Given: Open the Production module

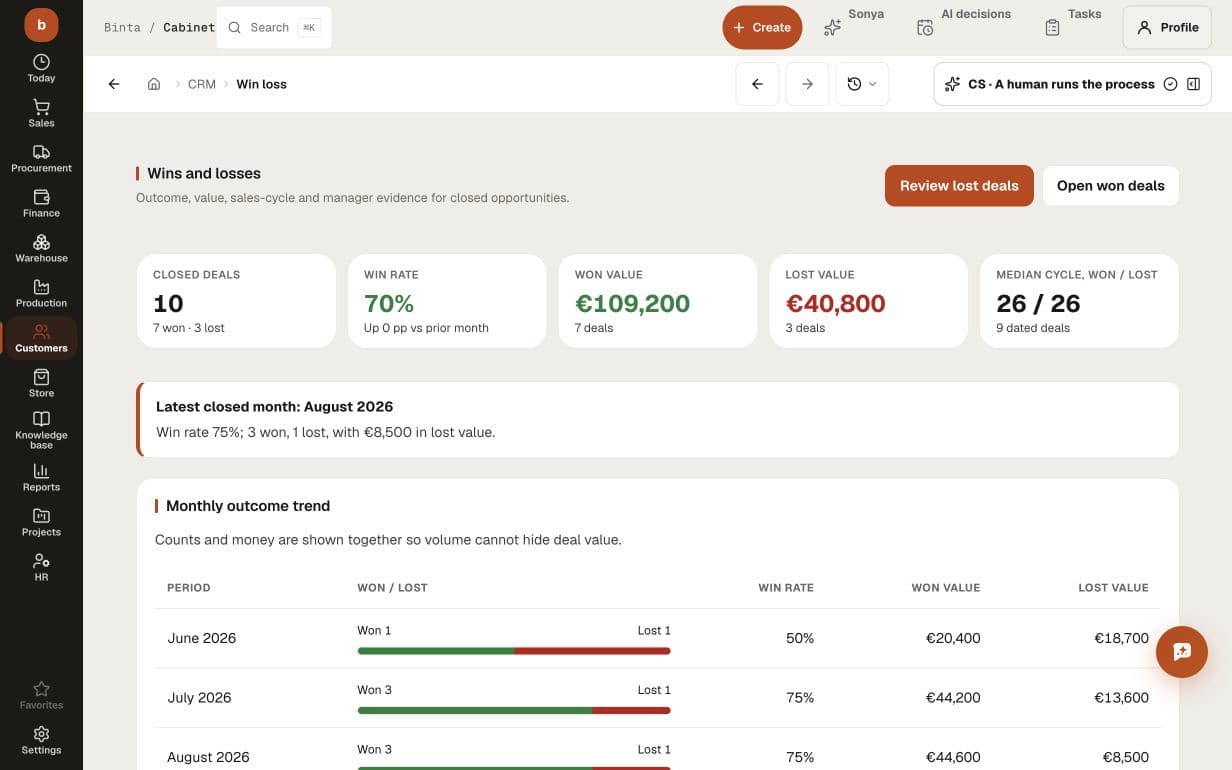Looking at the screenshot, I should click(x=41, y=293).
